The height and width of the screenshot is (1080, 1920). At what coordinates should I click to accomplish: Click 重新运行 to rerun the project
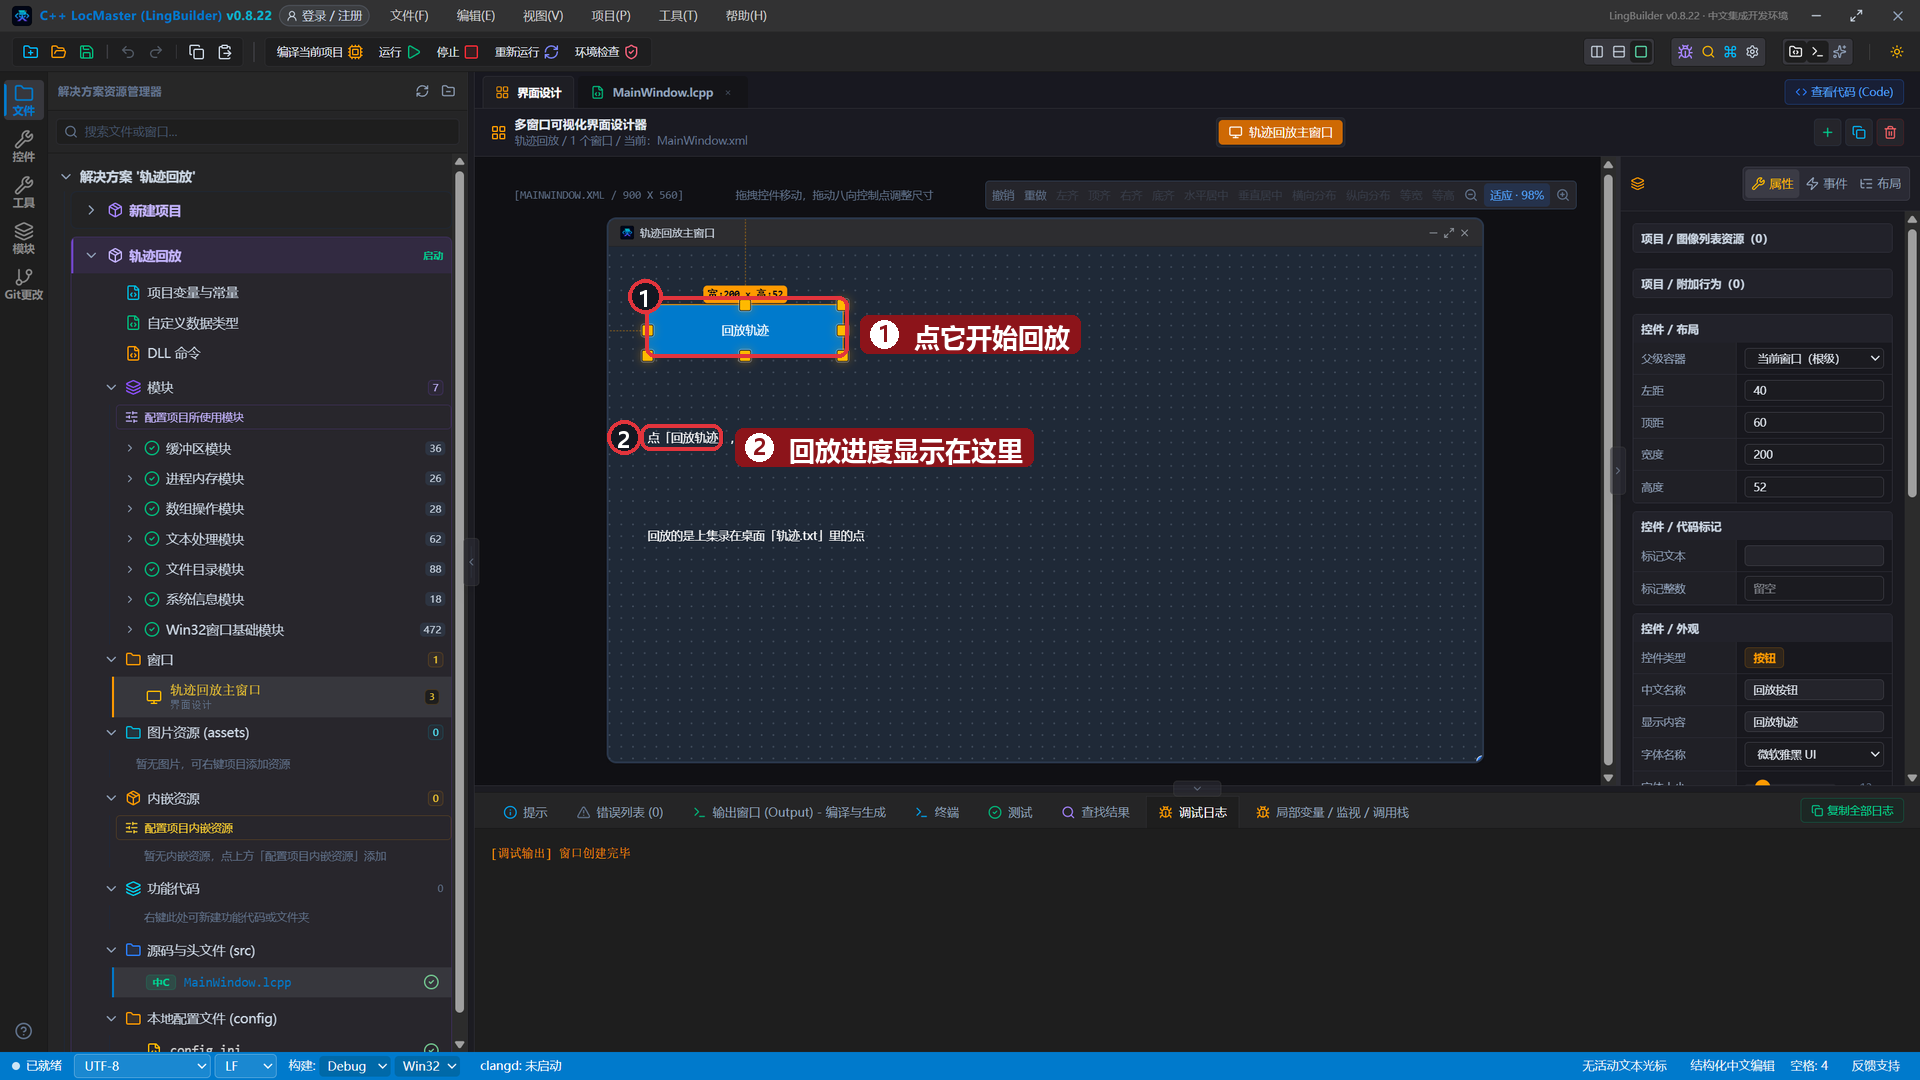coord(526,52)
